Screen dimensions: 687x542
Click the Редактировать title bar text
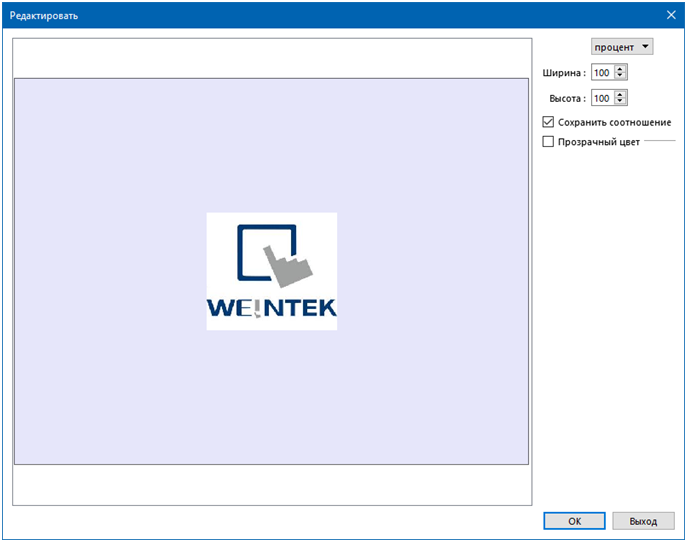click(44, 16)
